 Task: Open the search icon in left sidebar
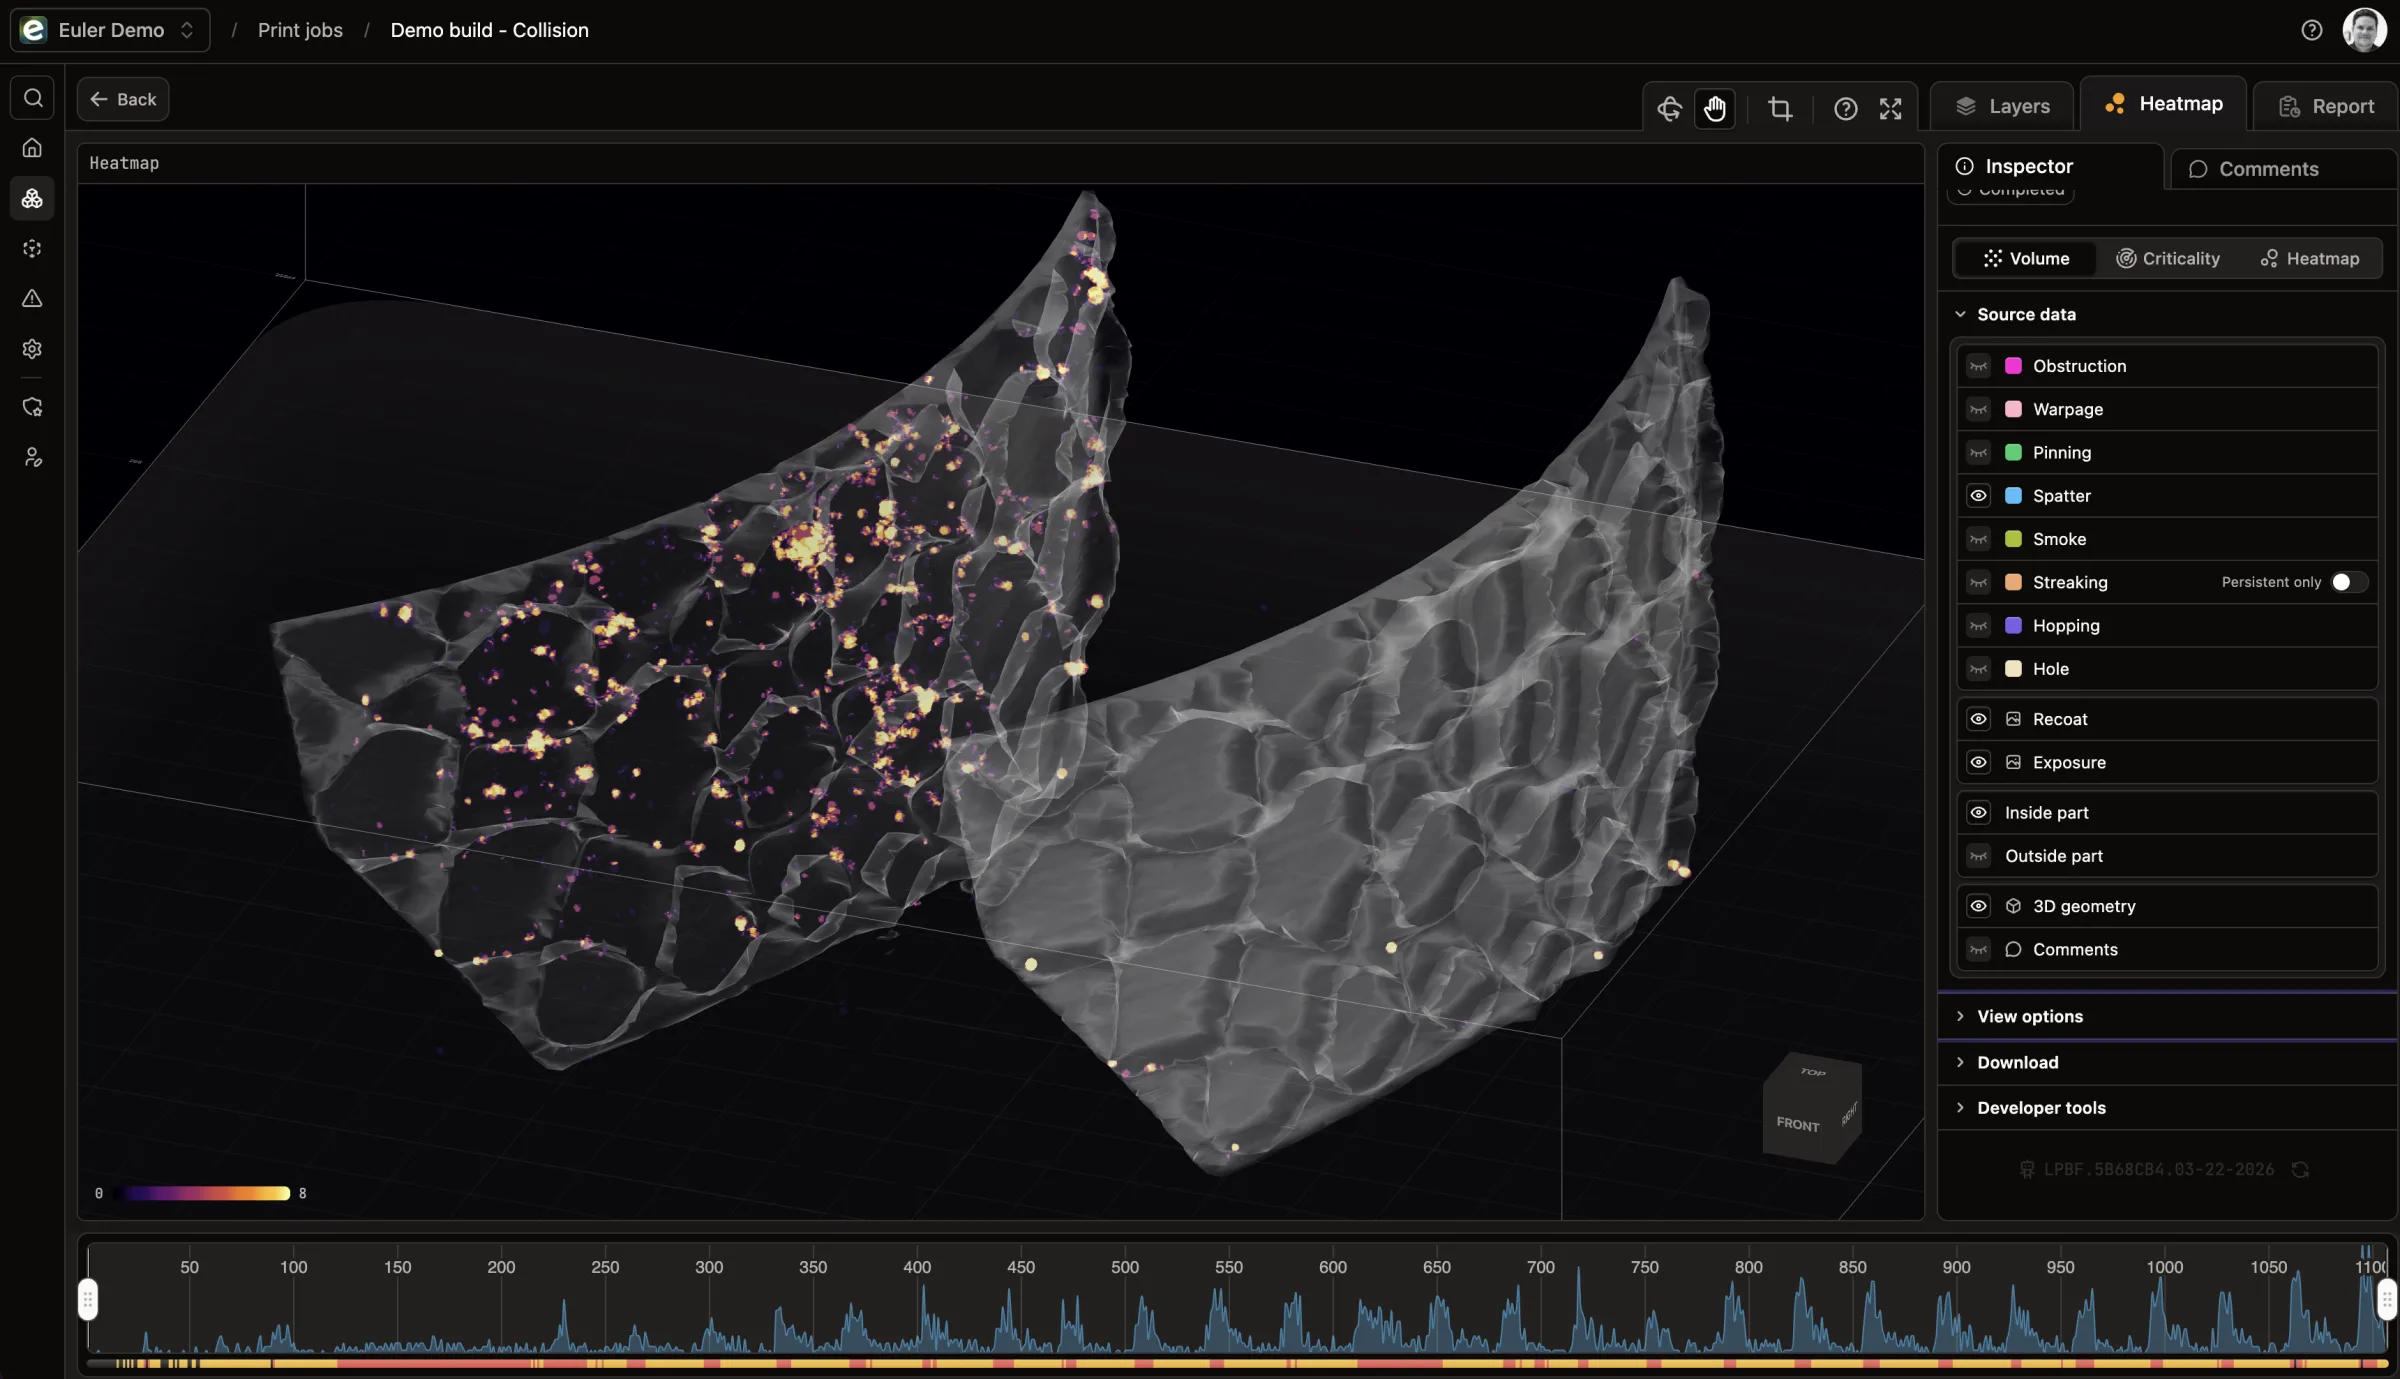32,98
